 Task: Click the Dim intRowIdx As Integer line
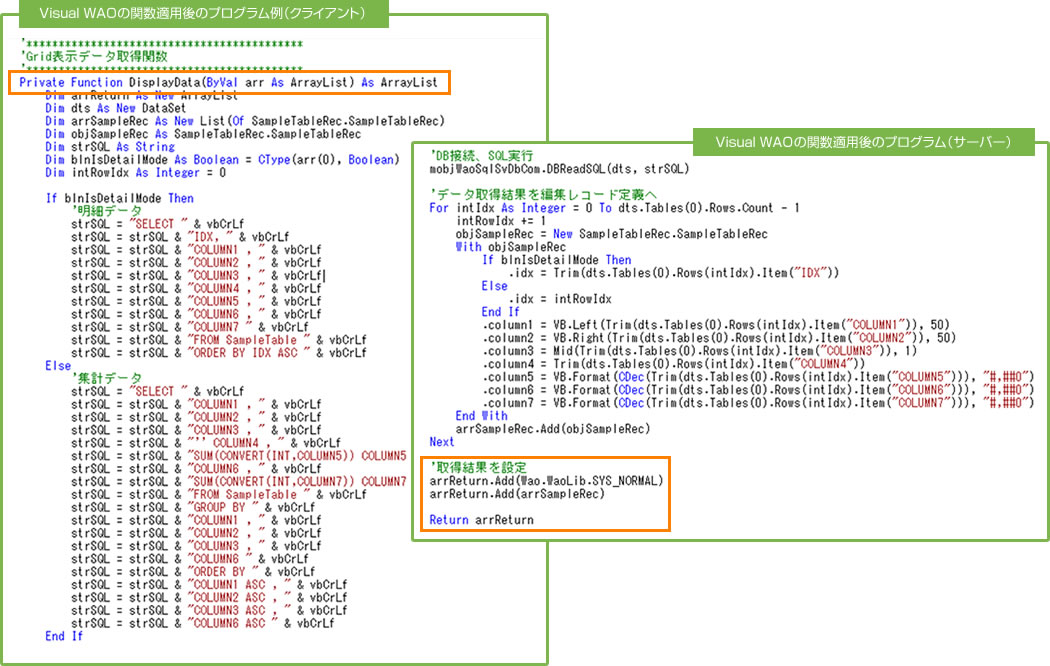click(135, 173)
